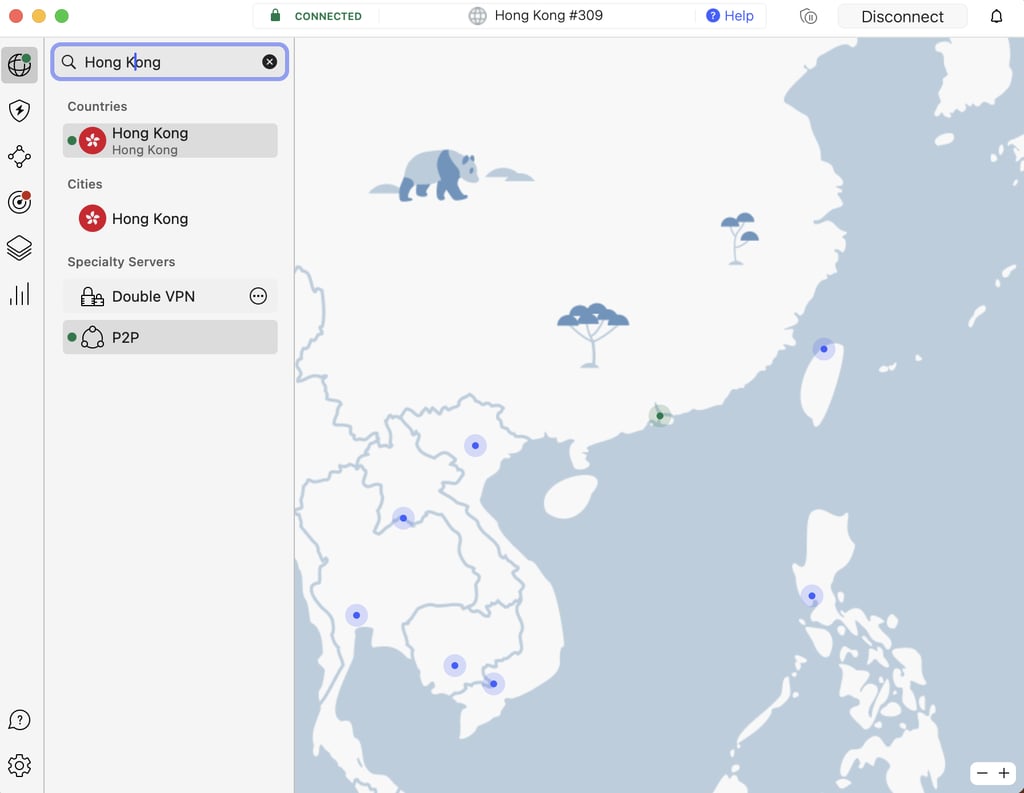Zoom in the map with plus button
Viewport: 1024px width, 793px height.
point(1004,773)
